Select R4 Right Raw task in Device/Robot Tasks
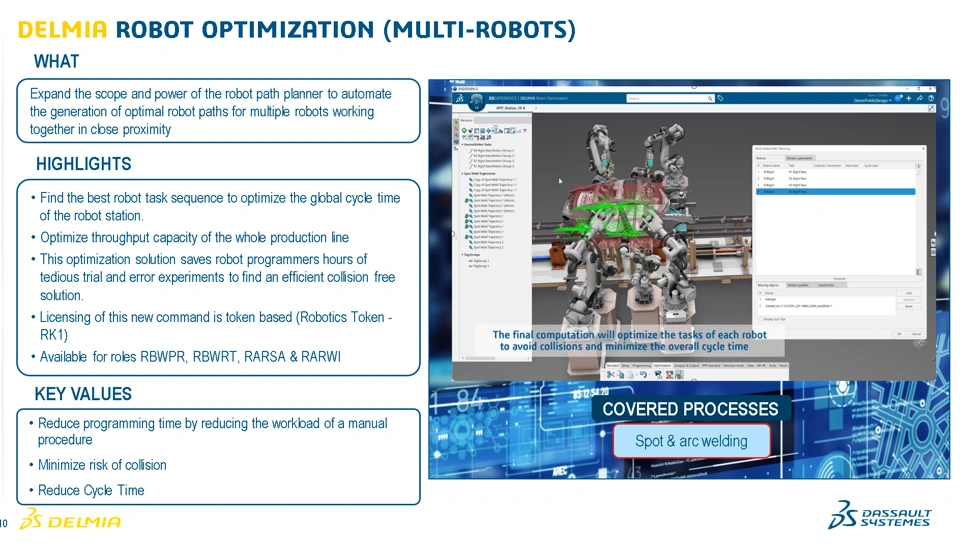Screen dimensions: 960x548 coord(493,151)
